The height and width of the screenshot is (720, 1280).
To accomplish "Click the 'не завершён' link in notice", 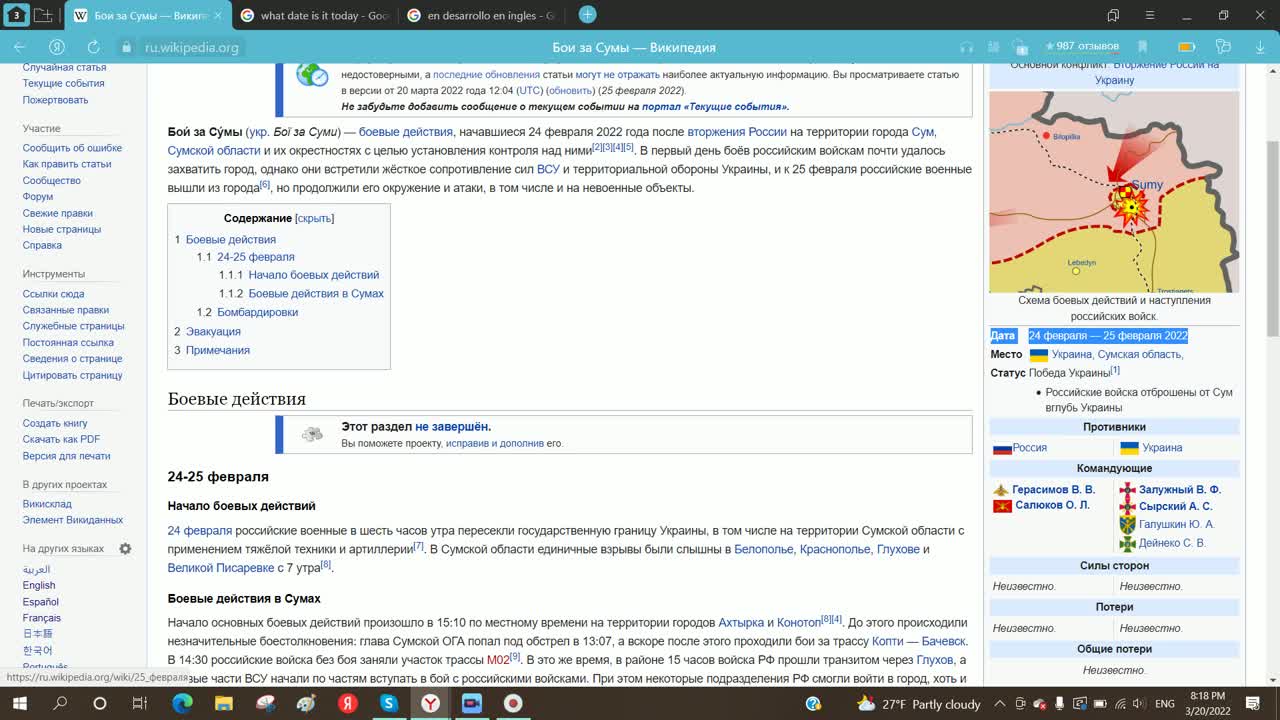I will click(x=451, y=427).
